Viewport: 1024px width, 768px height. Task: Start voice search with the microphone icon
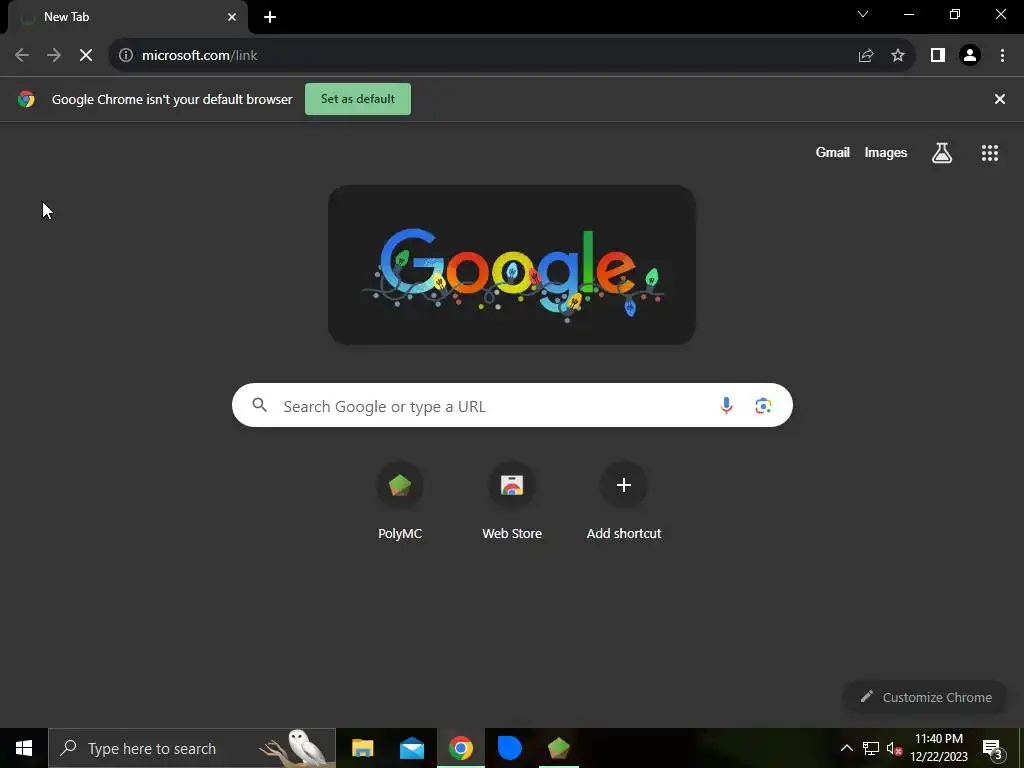(726, 406)
